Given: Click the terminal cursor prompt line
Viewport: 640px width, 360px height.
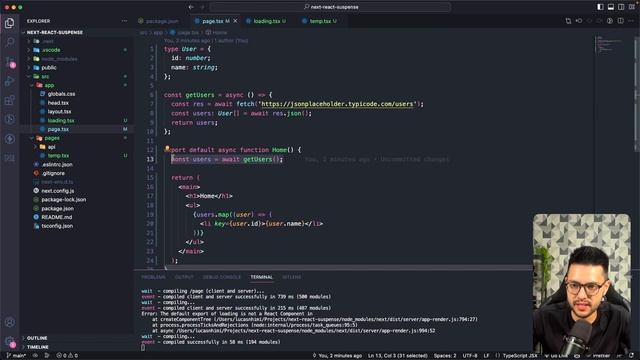Looking at the screenshot, I should coord(143,348).
